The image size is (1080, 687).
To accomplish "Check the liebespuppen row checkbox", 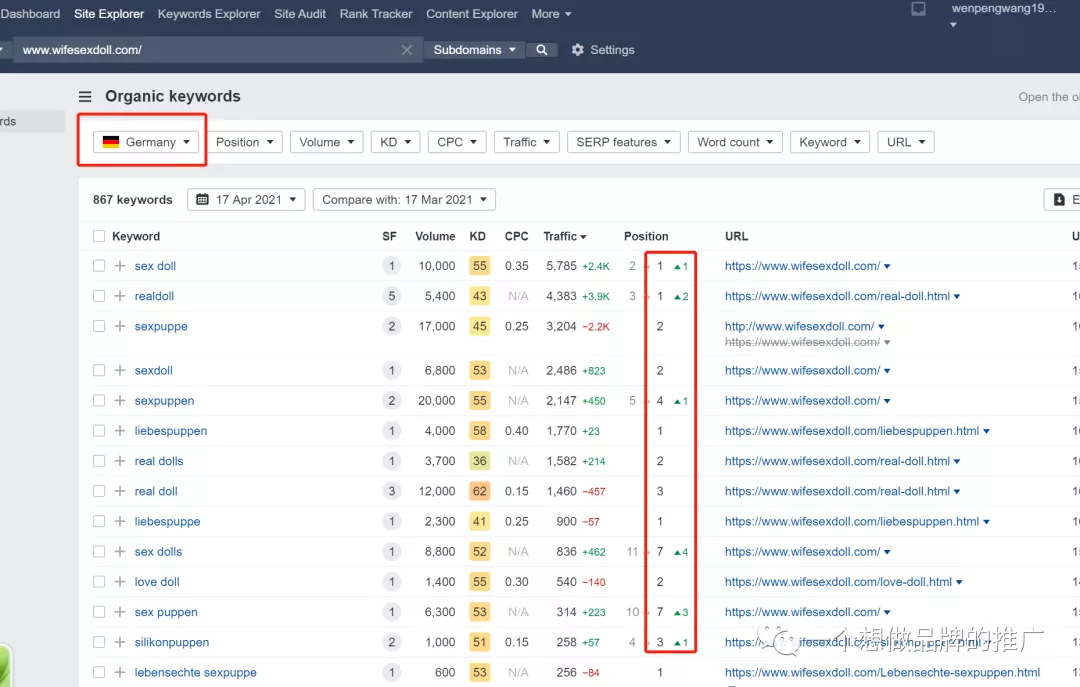I will [99, 431].
